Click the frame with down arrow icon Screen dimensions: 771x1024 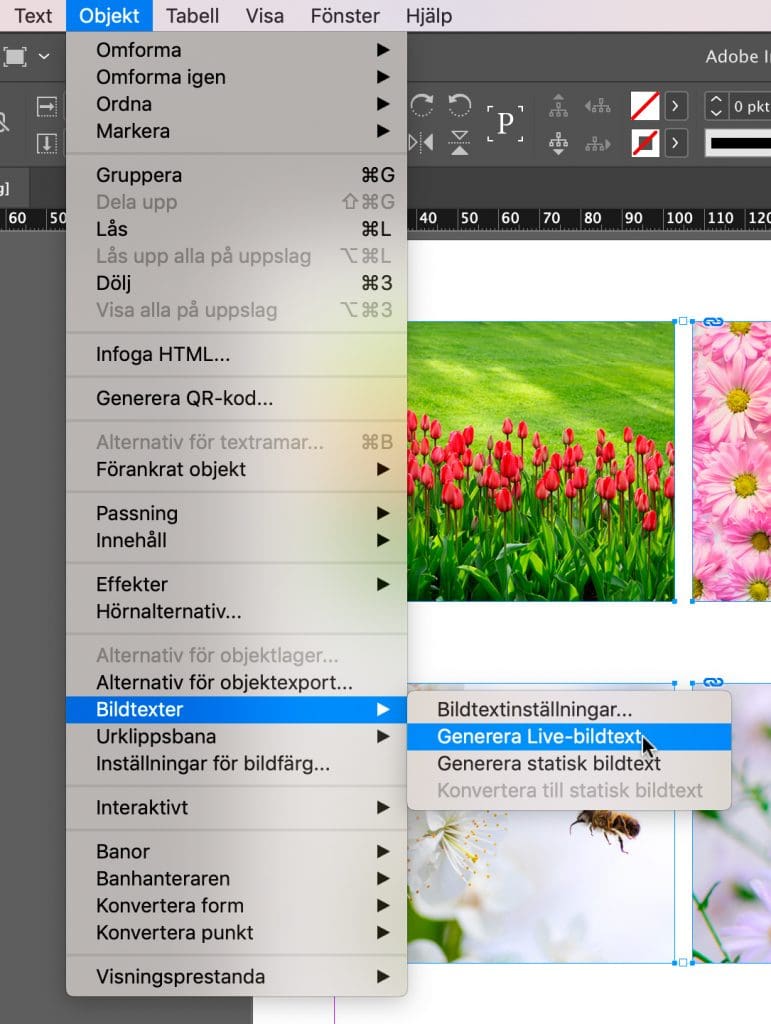pyautogui.click(x=46, y=143)
